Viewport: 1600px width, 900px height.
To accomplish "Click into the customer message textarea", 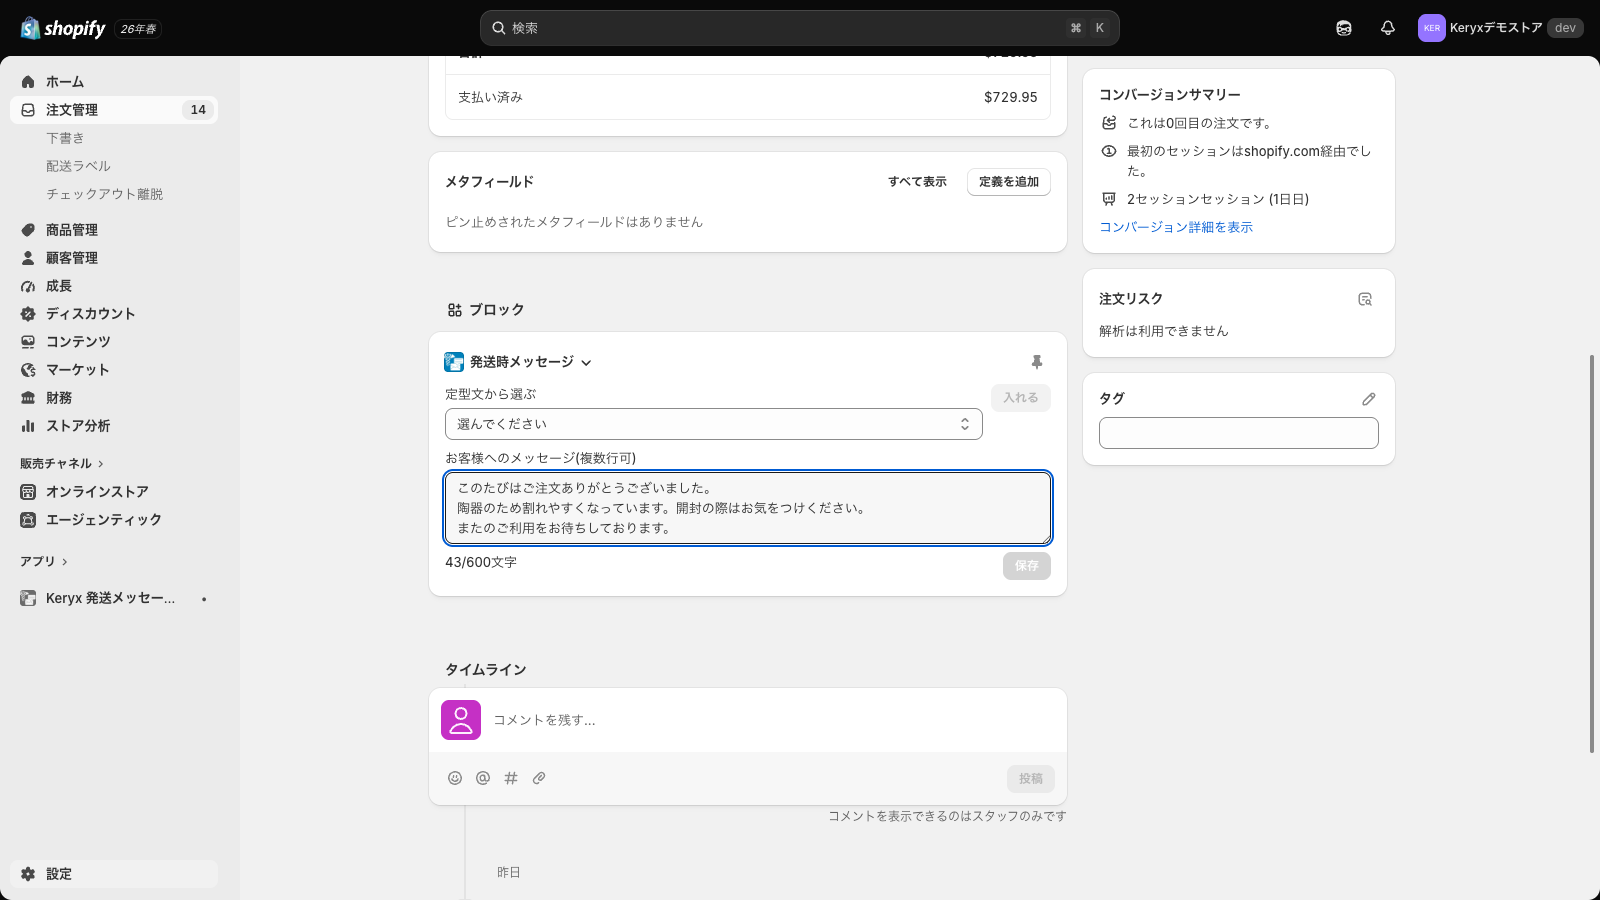I will coord(748,508).
